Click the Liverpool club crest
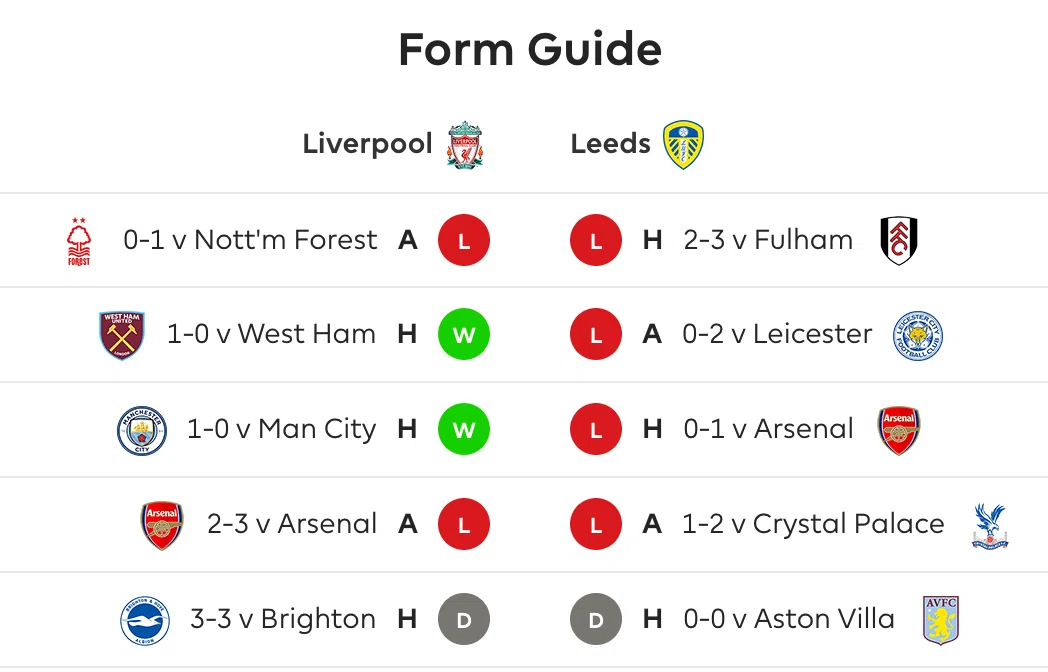The height and width of the screenshot is (672, 1048). tap(465, 145)
